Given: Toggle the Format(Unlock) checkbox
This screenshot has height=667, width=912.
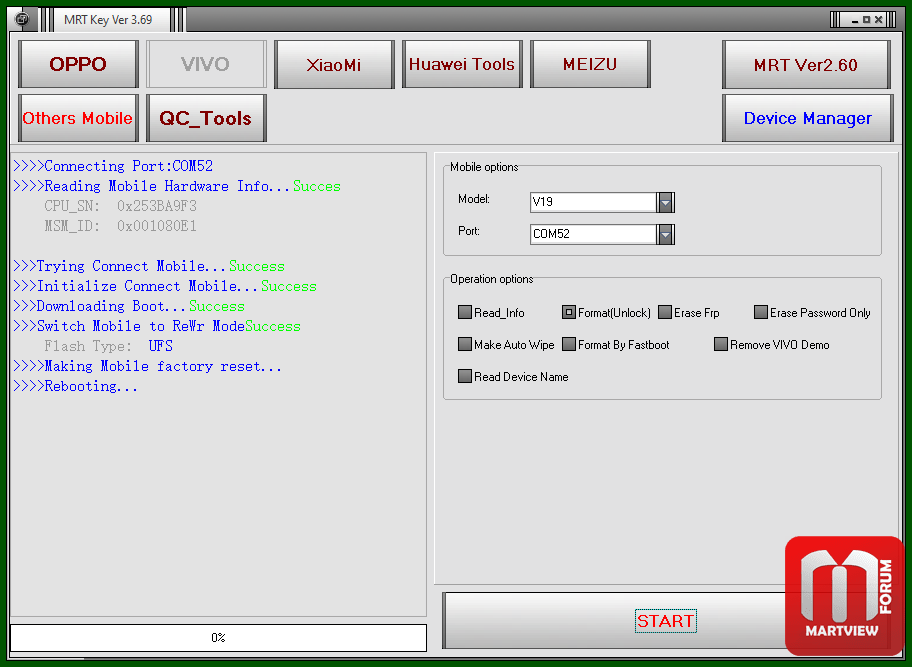Looking at the screenshot, I should click(568, 312).
